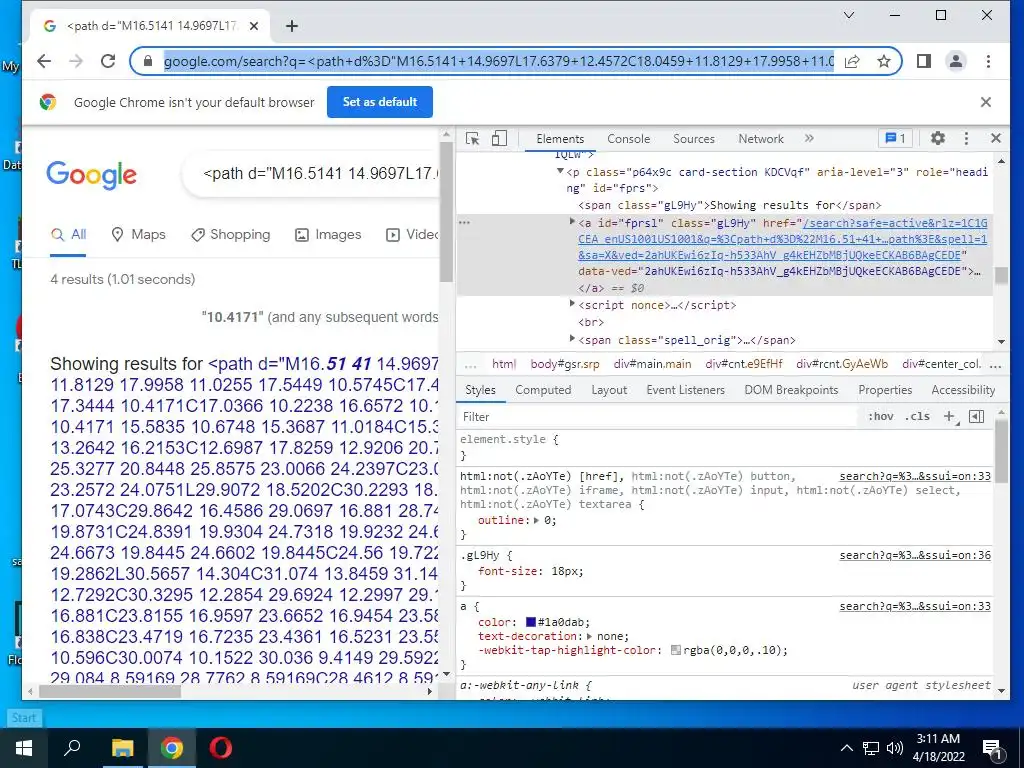Select the div#main.main breadcrumb
The height and width of the screenshot is (768, 1024).
(652, 364)
